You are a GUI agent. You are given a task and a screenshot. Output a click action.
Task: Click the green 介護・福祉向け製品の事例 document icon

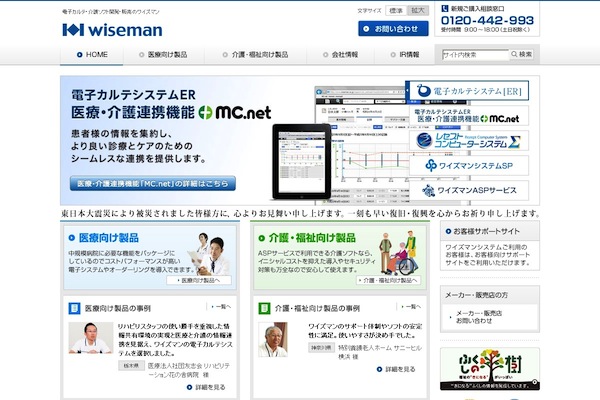264,308
